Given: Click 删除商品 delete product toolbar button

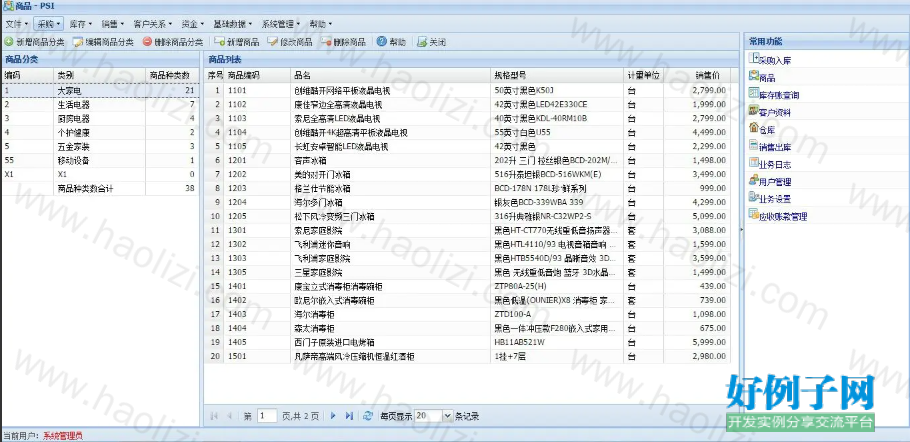Looking at the screenshot, I should tap(343, 42).
